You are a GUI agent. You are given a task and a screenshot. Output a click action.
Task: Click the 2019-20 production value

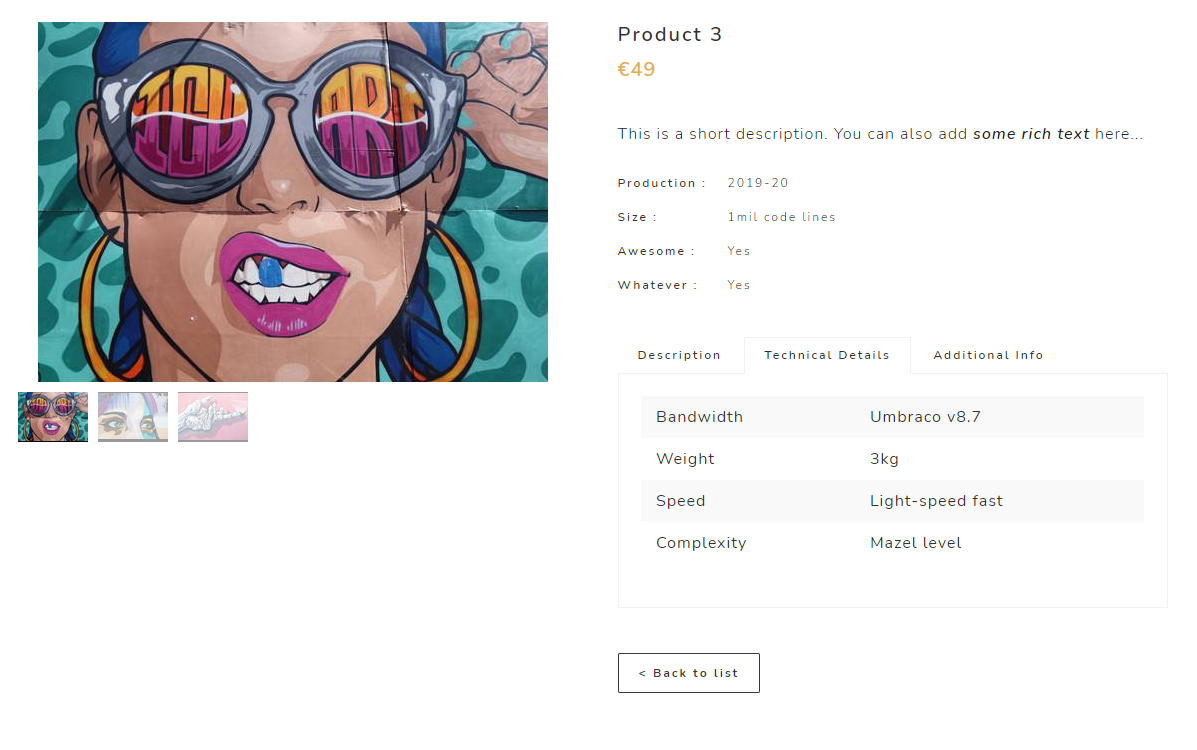tap(758, 183)
